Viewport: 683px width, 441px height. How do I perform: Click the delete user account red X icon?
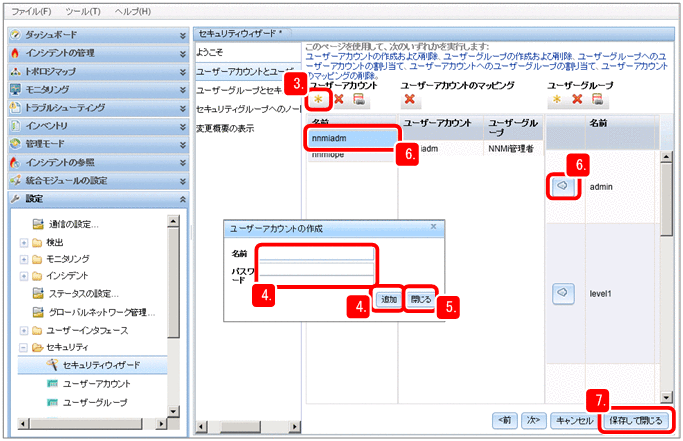338,99
